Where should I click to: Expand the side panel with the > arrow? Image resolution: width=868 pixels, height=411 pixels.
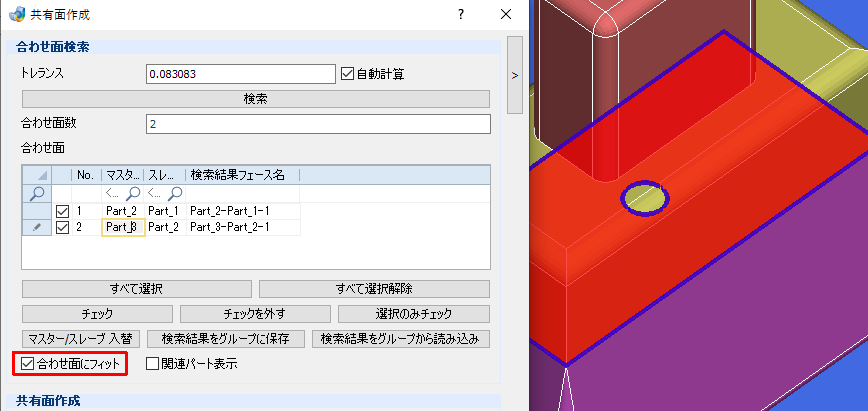point(515,75)
